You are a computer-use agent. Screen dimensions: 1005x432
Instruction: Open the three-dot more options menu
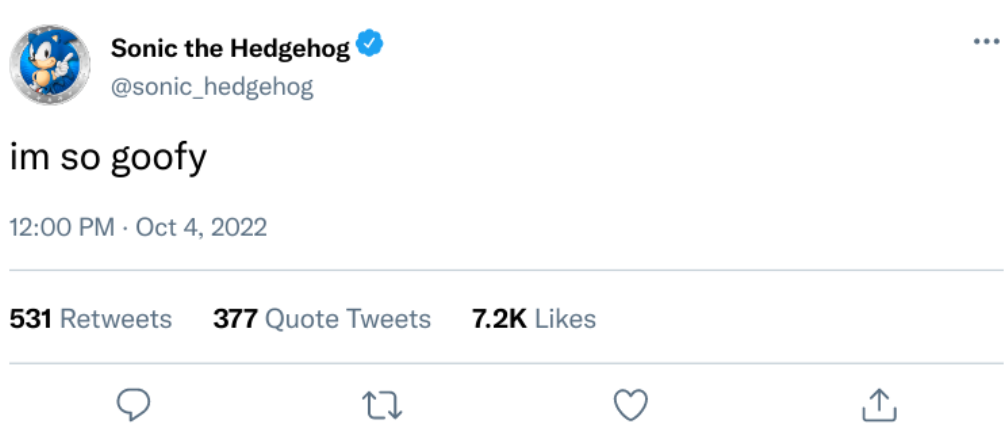pos(986,42)
